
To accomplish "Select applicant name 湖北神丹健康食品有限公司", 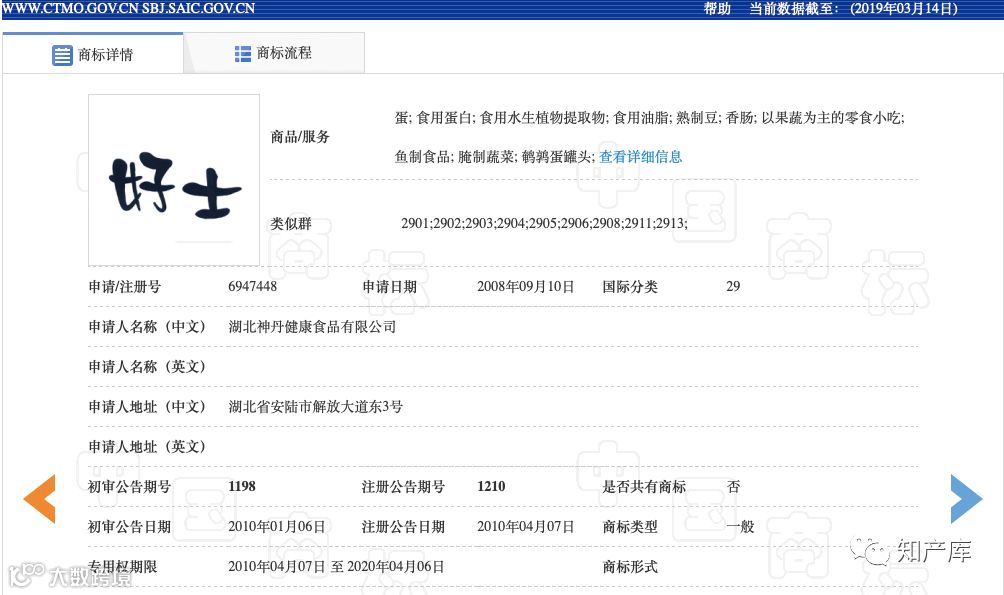I will coord(312,327).
